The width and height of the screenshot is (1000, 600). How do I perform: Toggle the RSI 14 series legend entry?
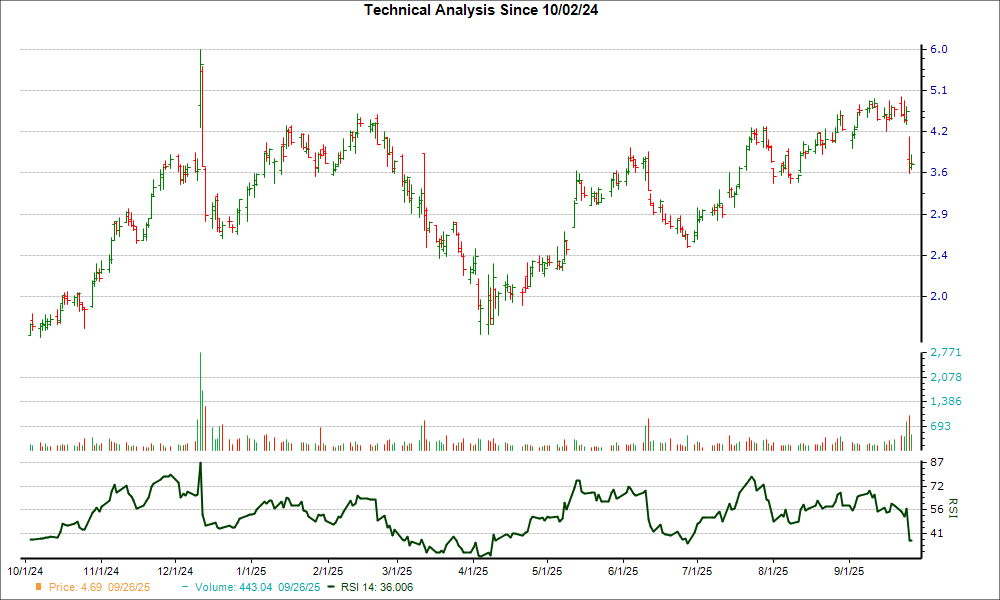[x=376, y=588]
